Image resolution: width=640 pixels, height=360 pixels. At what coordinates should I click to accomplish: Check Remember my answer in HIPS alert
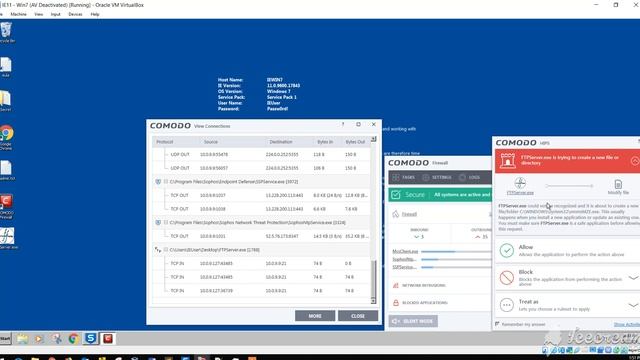[497, 324]
